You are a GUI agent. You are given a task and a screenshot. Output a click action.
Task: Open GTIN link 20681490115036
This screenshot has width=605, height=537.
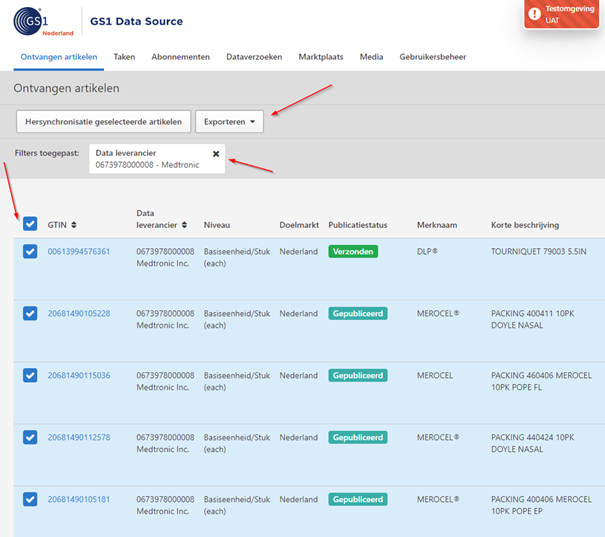(79, 375)
